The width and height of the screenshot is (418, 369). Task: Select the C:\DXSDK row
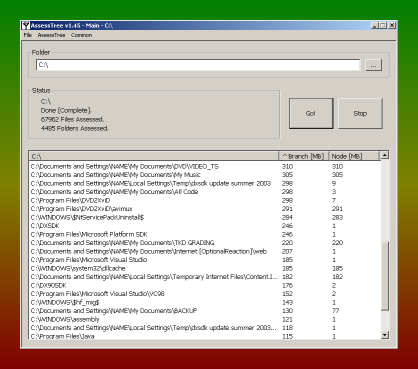pyautogui.click(x=205, y=226)
